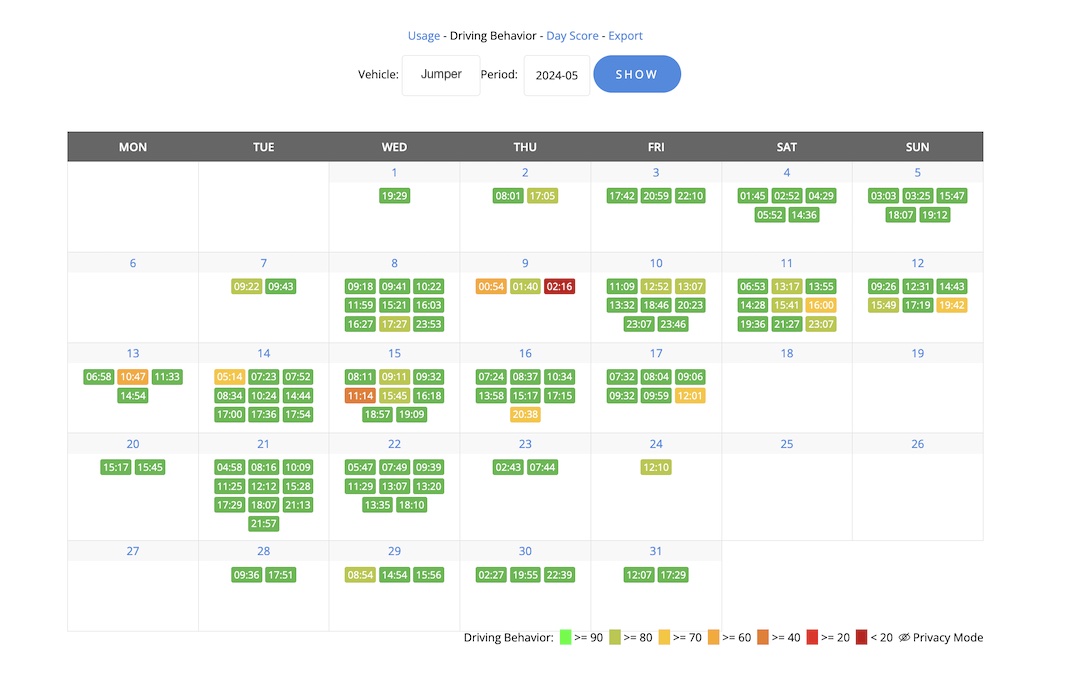Viewport: 1080px width, 680px height.
Task: Select the orange 00:54 trip badge
Action: [x=492, y=287]
